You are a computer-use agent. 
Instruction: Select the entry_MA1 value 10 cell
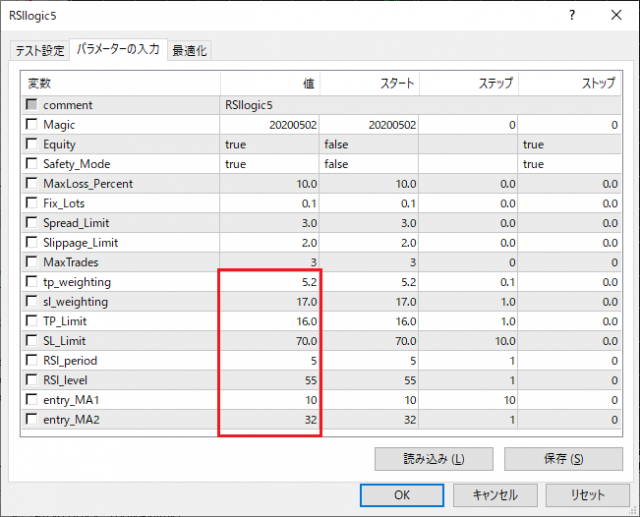click(269, 400)
